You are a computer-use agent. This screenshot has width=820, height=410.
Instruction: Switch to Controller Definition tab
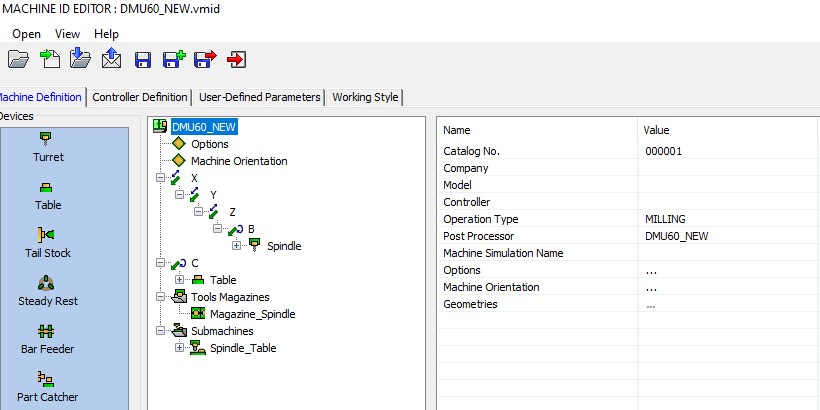tap(140, 97)
